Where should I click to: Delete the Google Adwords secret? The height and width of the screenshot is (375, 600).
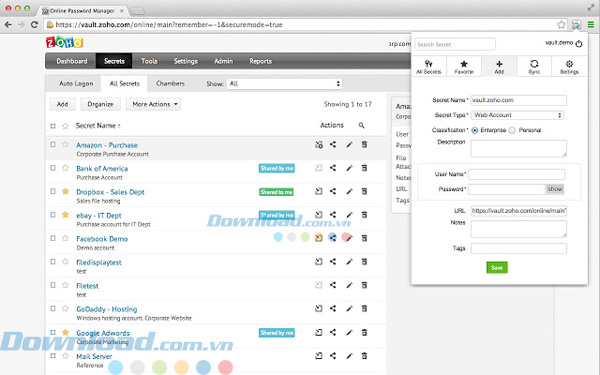[x=364, y=333]
